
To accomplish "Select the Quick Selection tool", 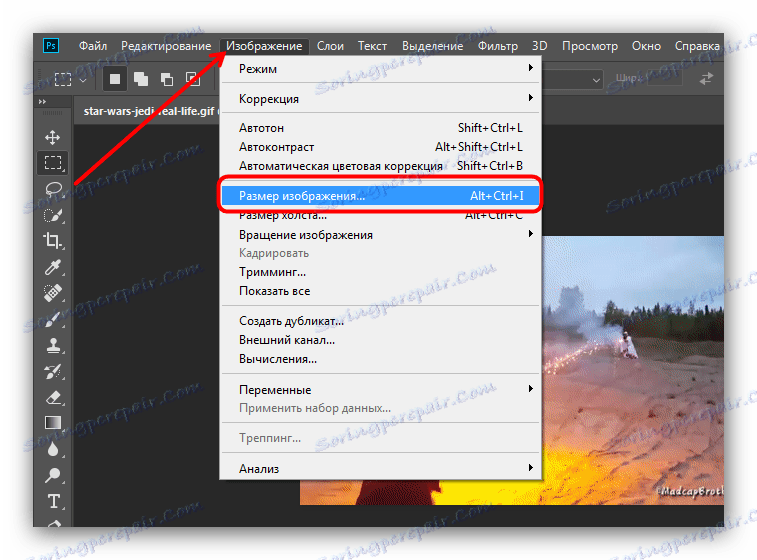I will (53, 215).
